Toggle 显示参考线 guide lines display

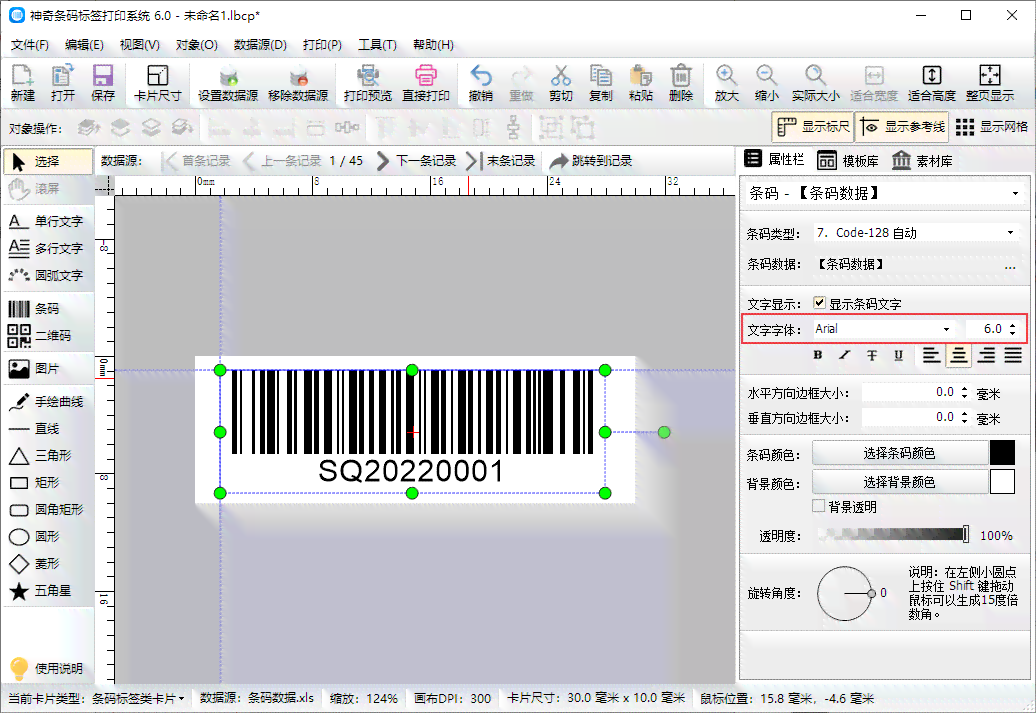pyautogui.click(x=902, y=127)
